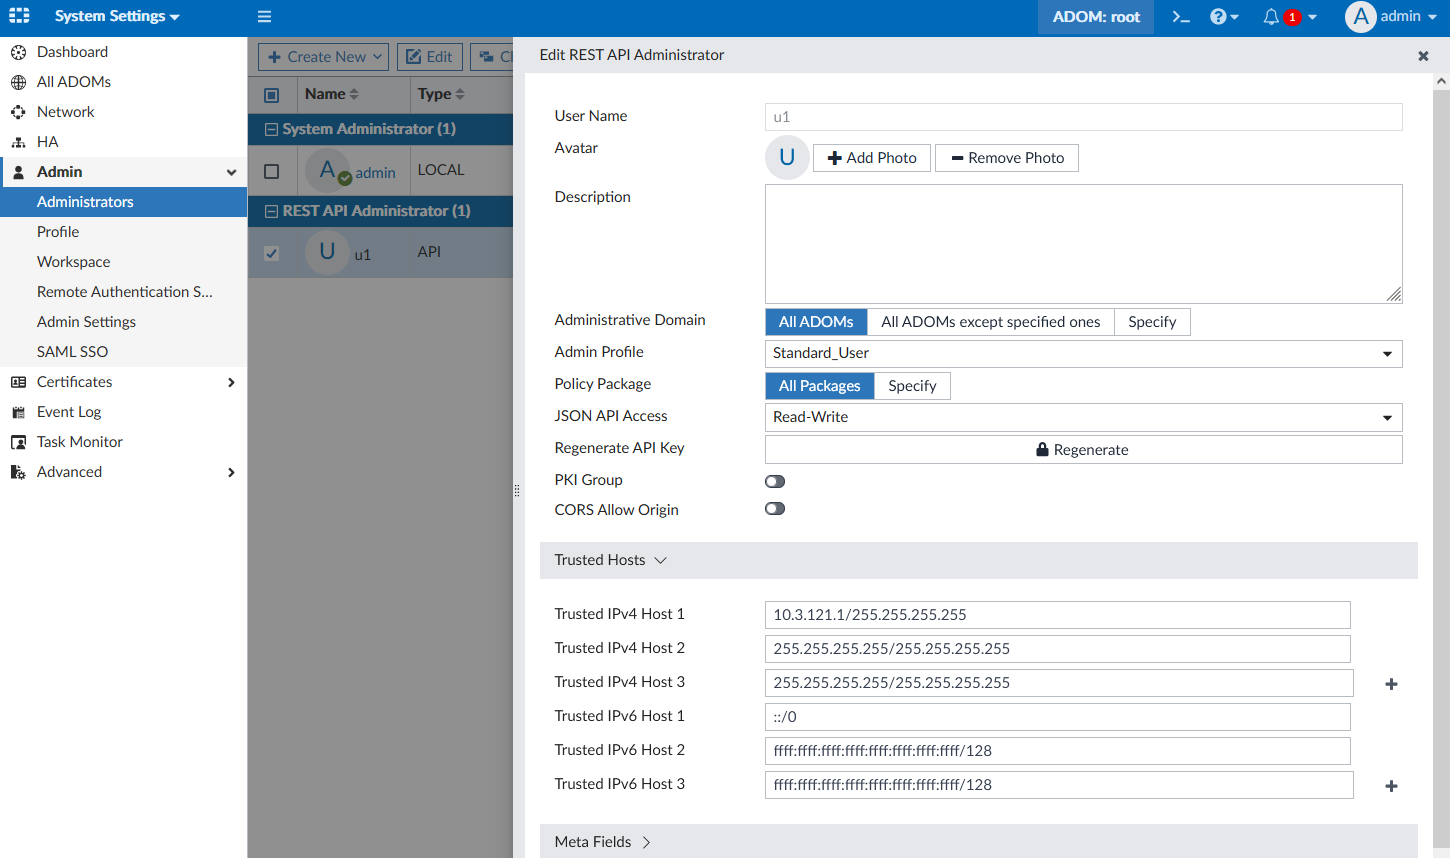Open the Admin Profile dropdown
Screen dimensions: 1450x858
point(1083,353)
